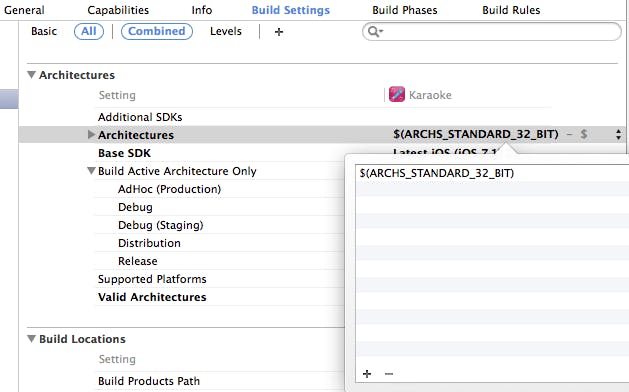
Task: Select the Build Settings tab
Action: (x=290, y=10)
